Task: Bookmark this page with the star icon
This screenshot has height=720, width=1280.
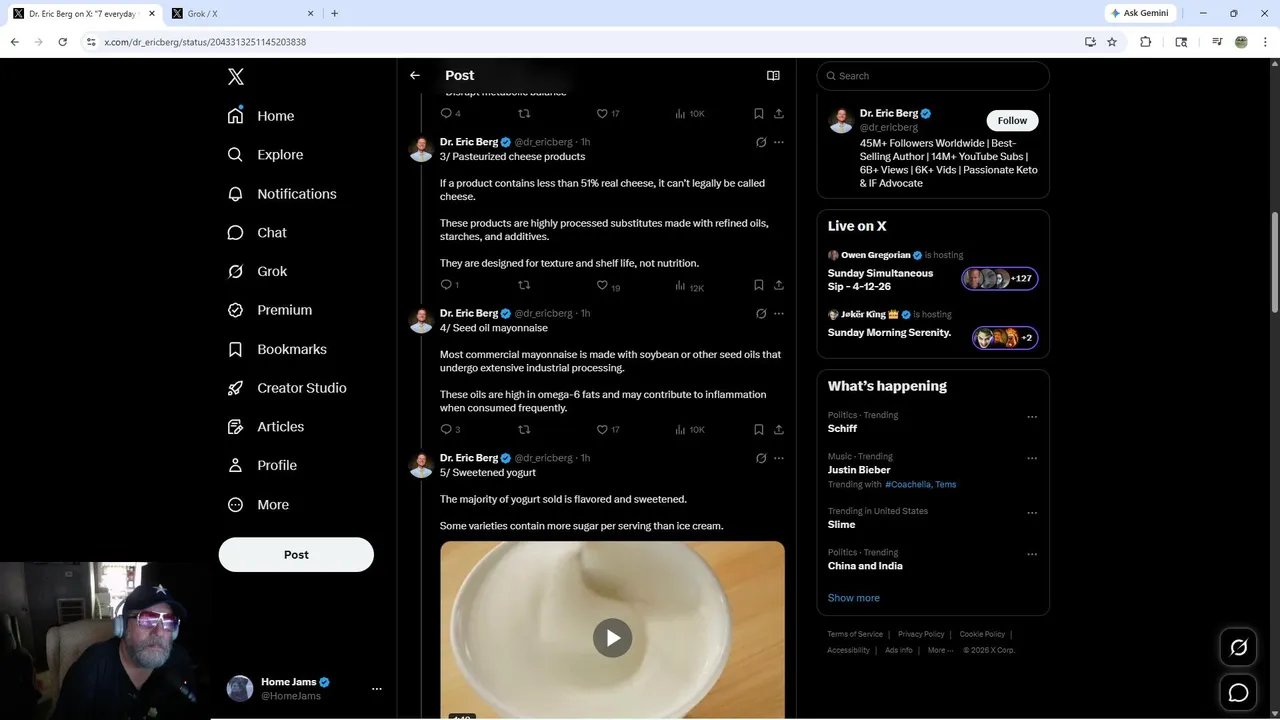Action: pyautogui.click(x=1112, y=42)
